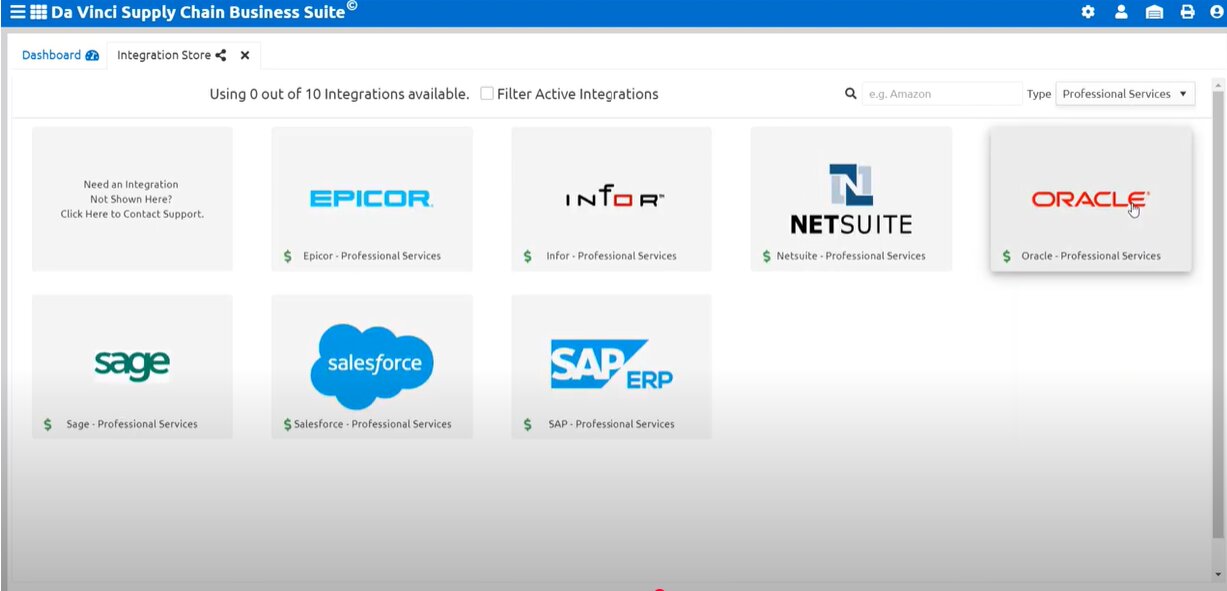Close the Integration Store tab
The image size is (1227, 591).
pos(245,55)
